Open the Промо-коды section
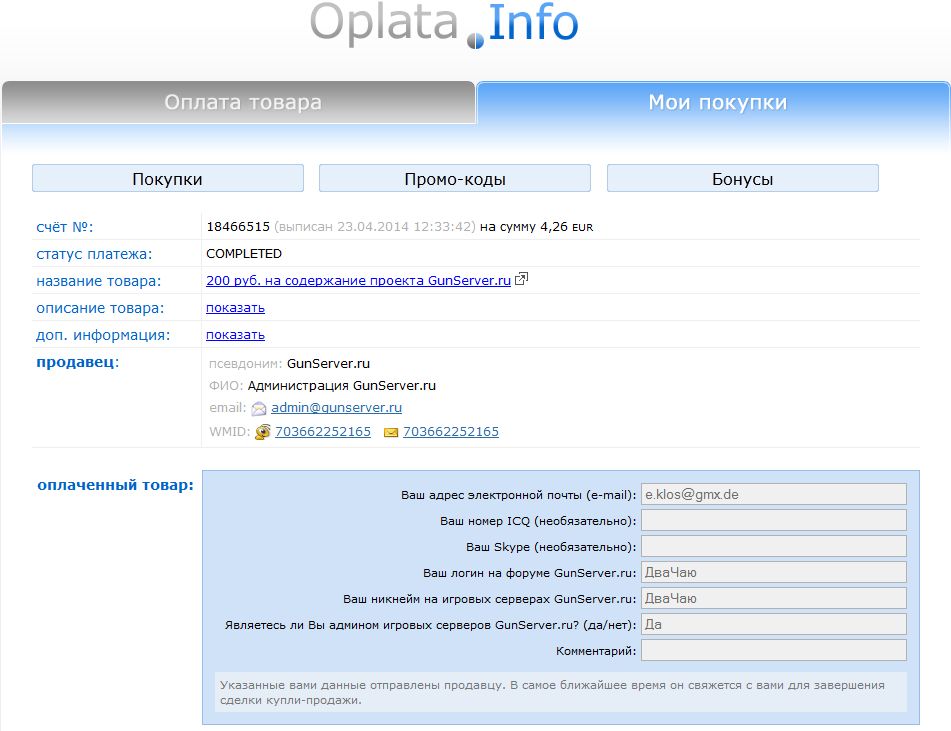Screen dimensions: 951x731 tap(454, 179)
